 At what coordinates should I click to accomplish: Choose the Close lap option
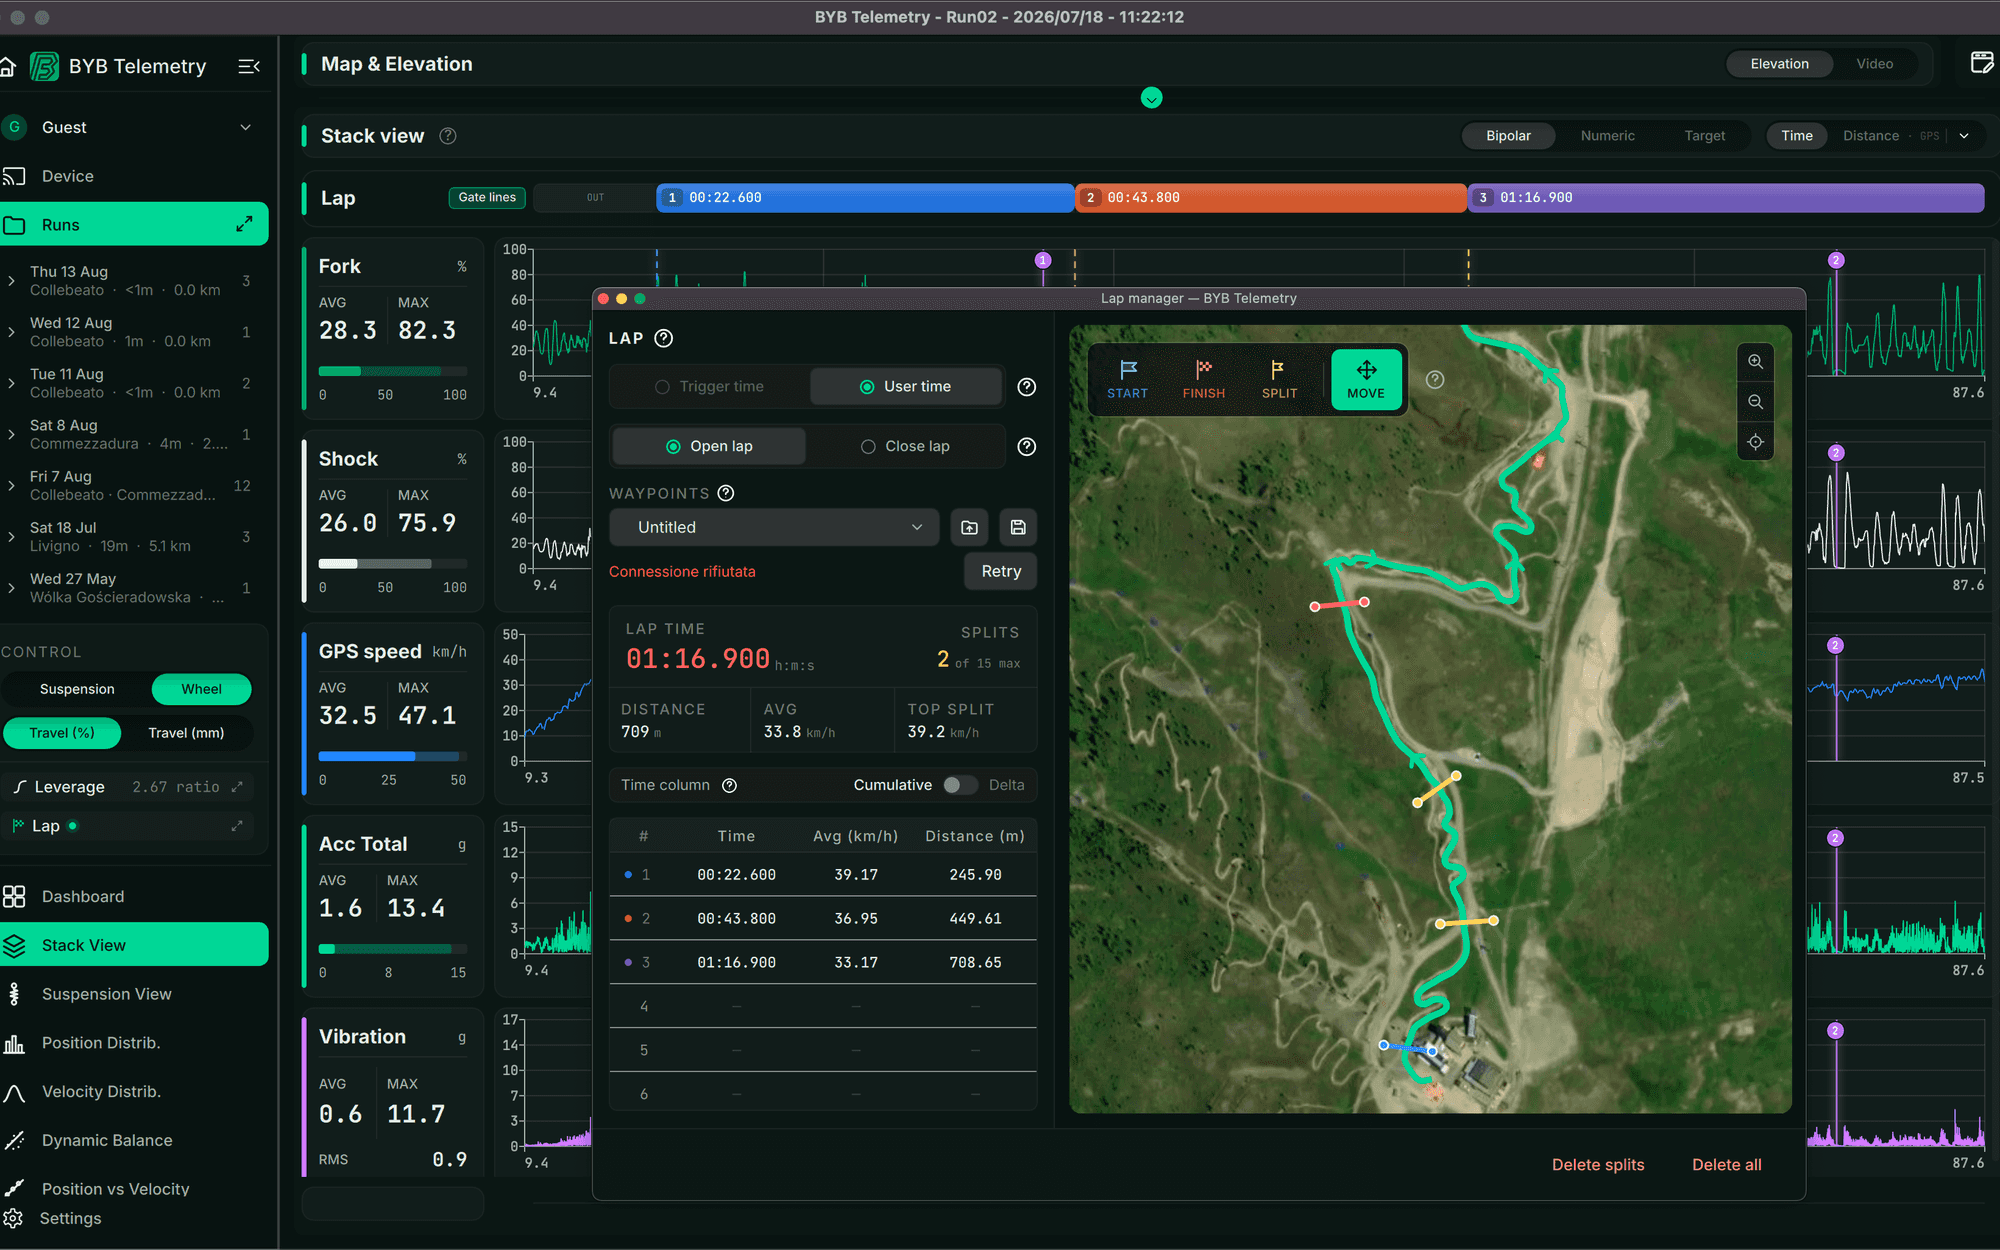coord(905,447)
